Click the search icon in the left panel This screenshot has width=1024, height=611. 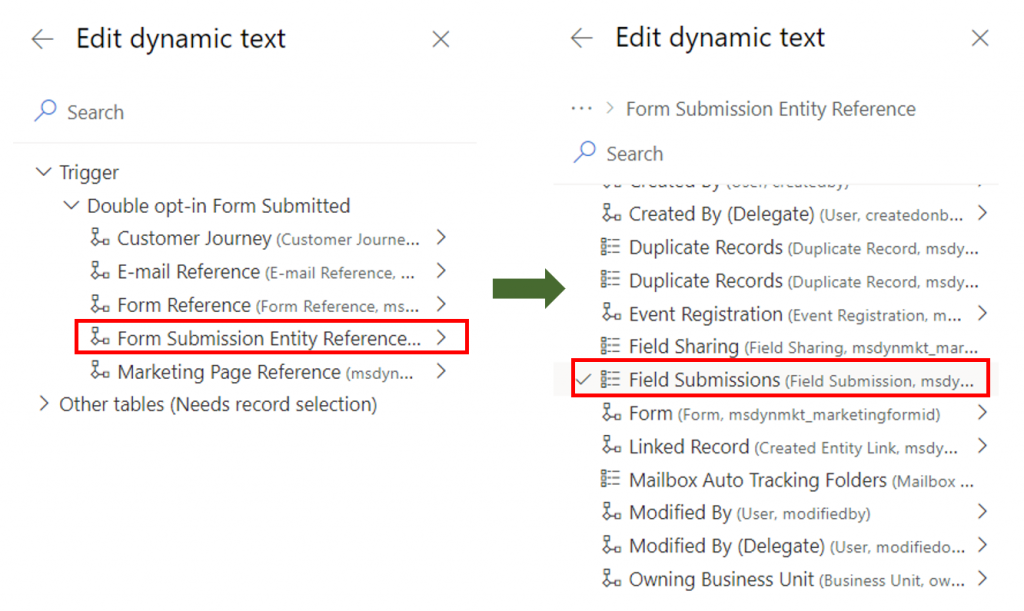[44, 112]
